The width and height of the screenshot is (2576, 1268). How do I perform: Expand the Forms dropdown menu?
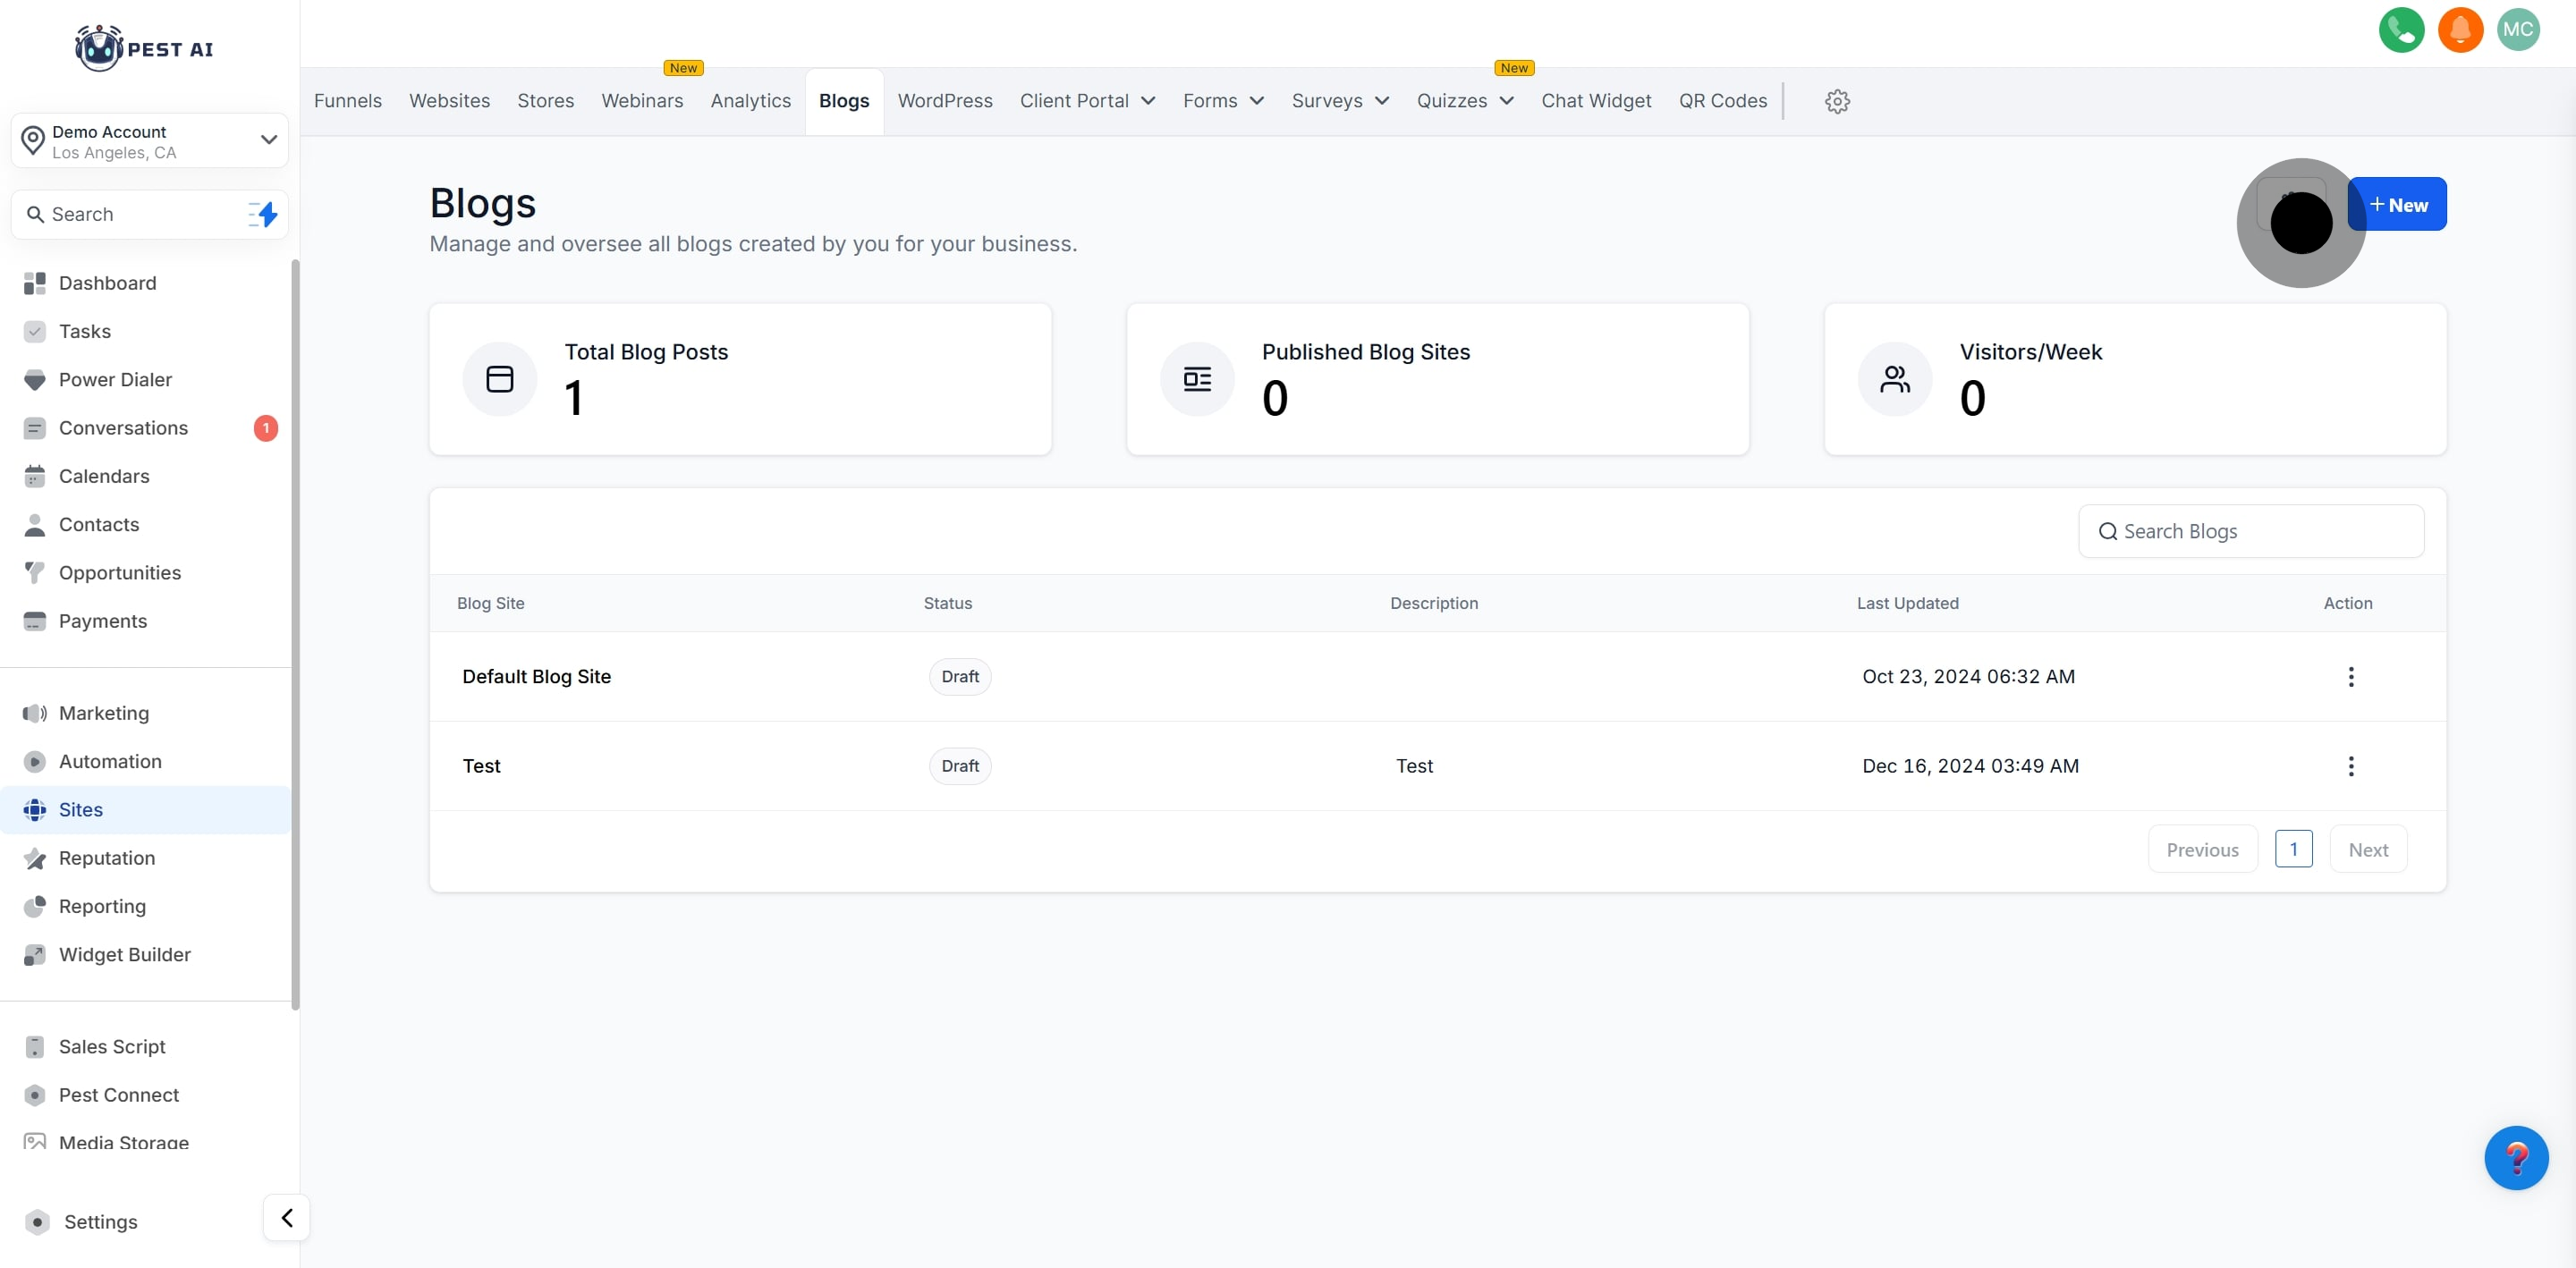tap(1223, 101)
